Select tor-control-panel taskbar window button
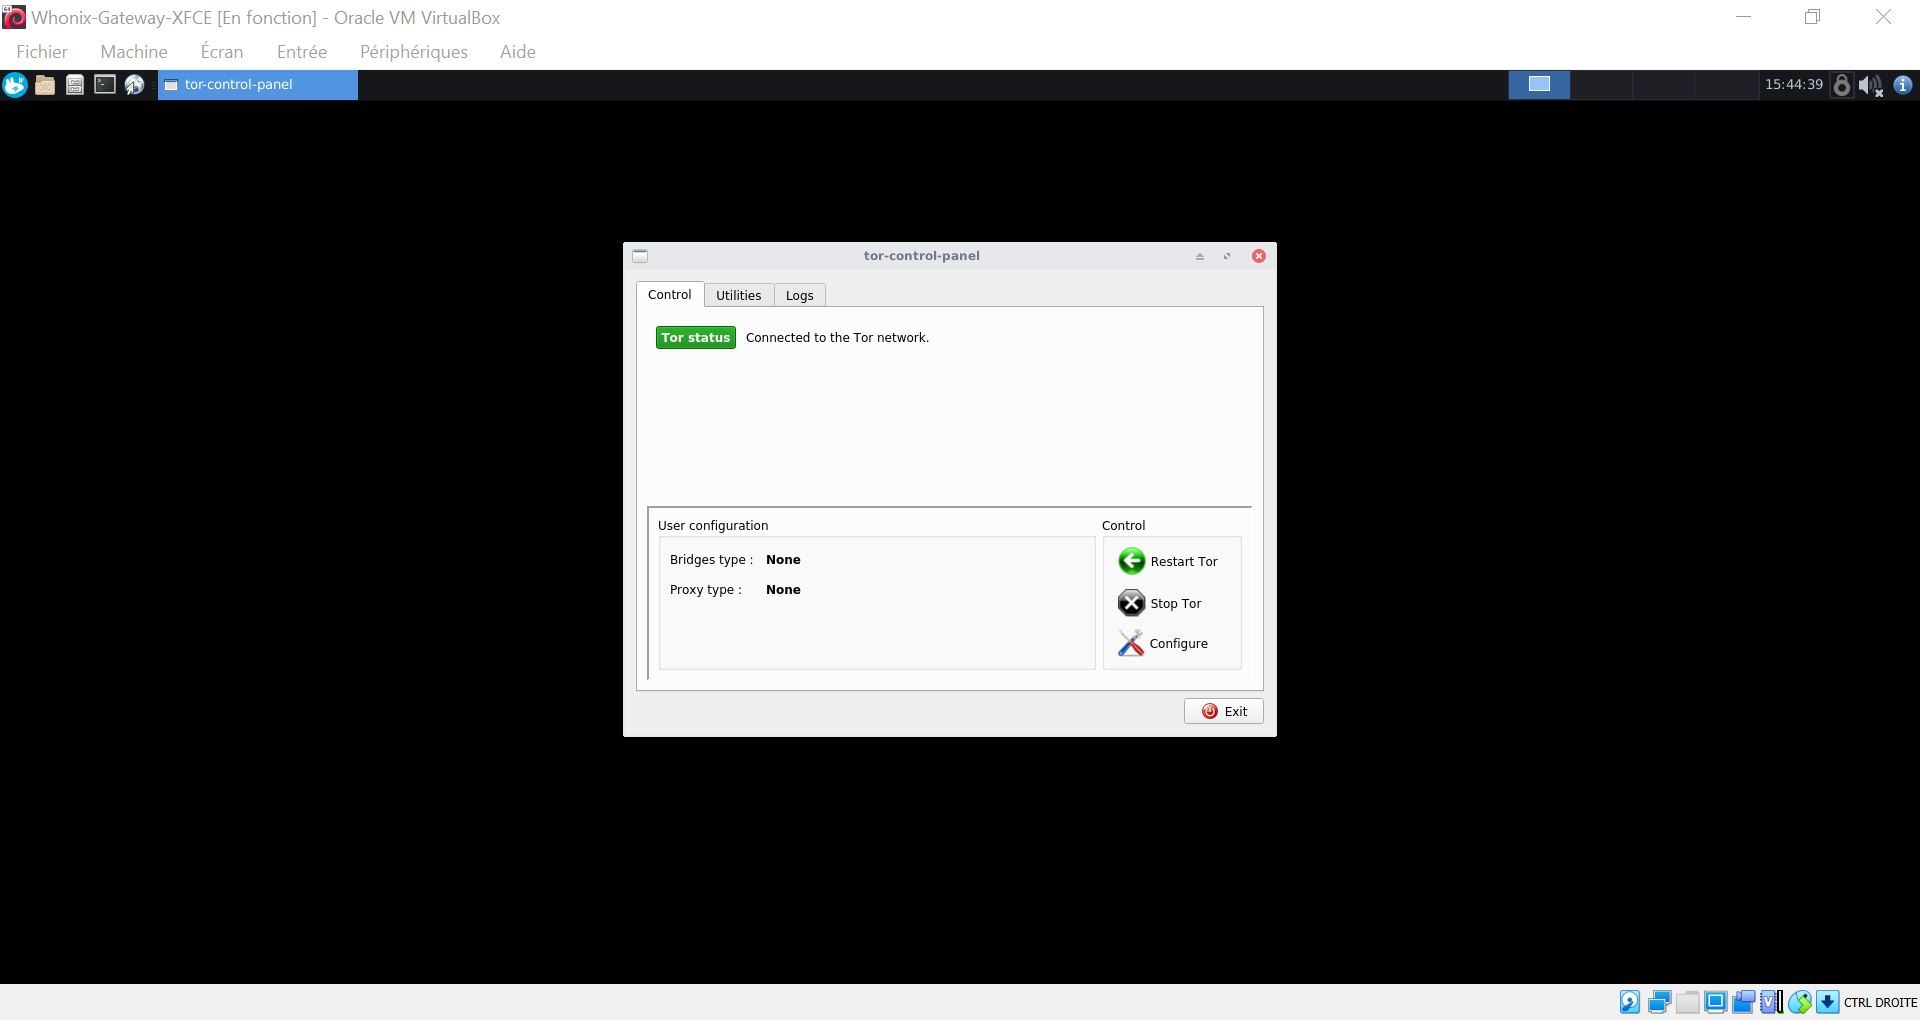 258,85
